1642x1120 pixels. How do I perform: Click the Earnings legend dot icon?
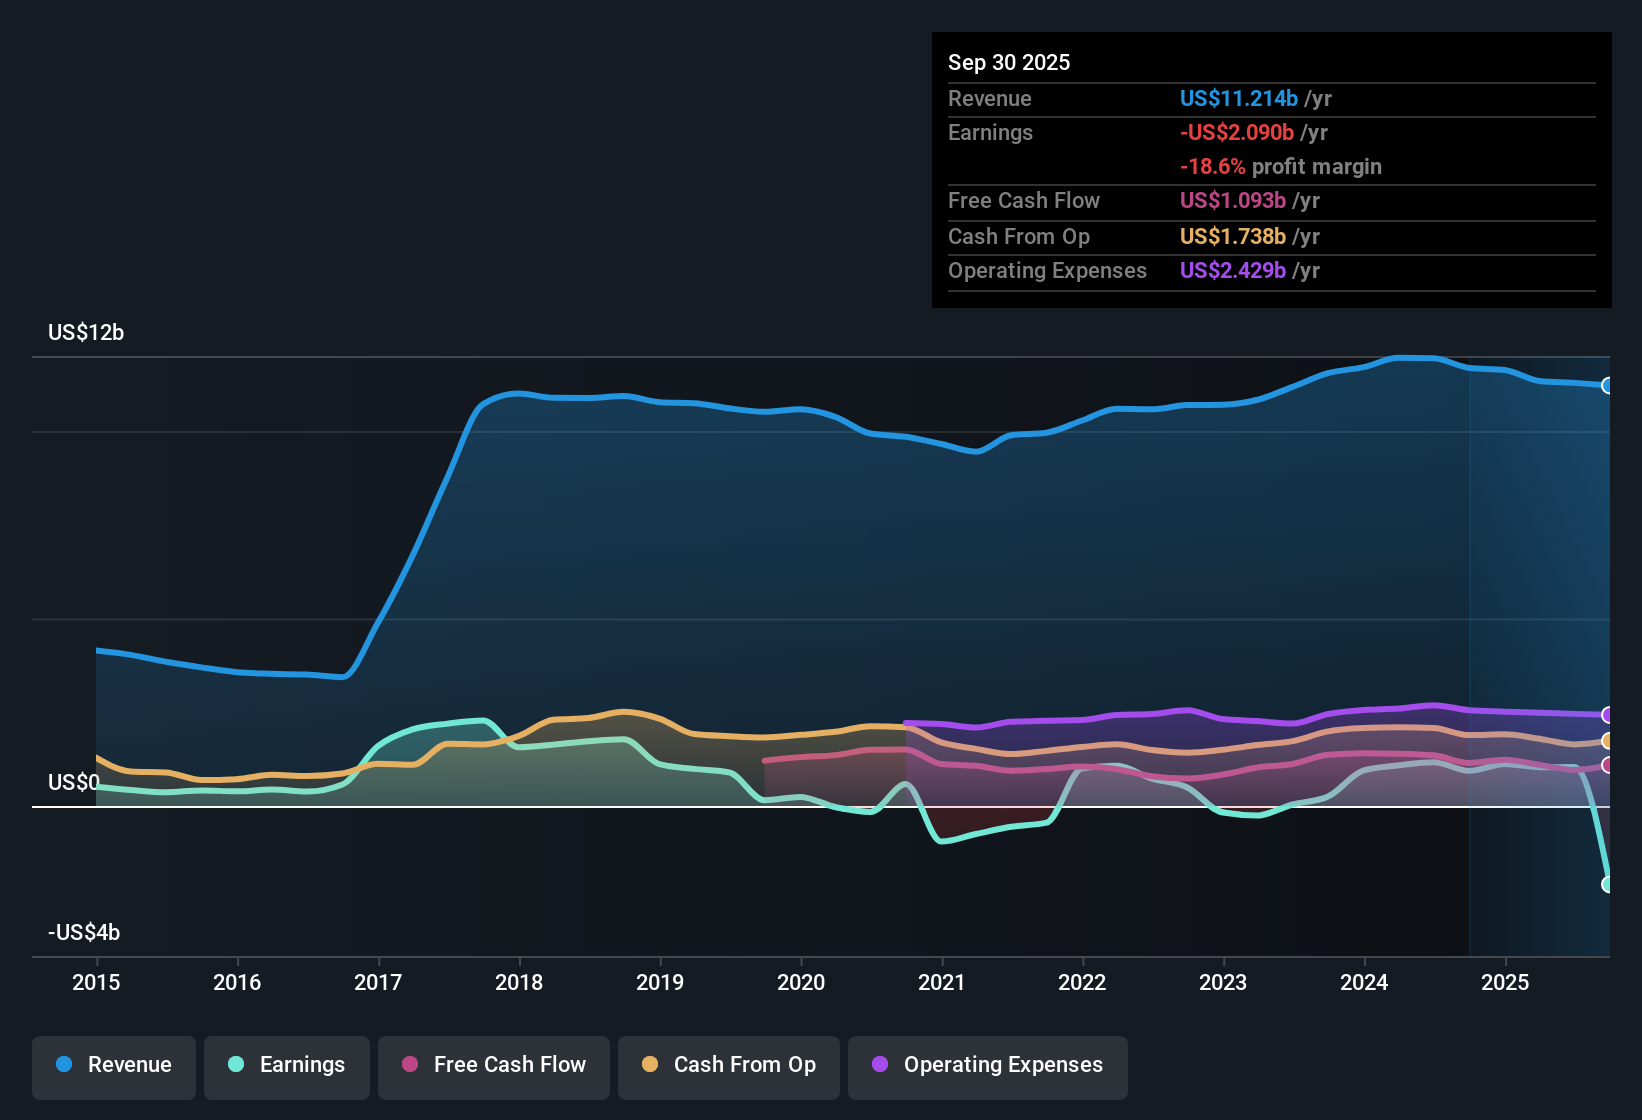click(236, 1065)
